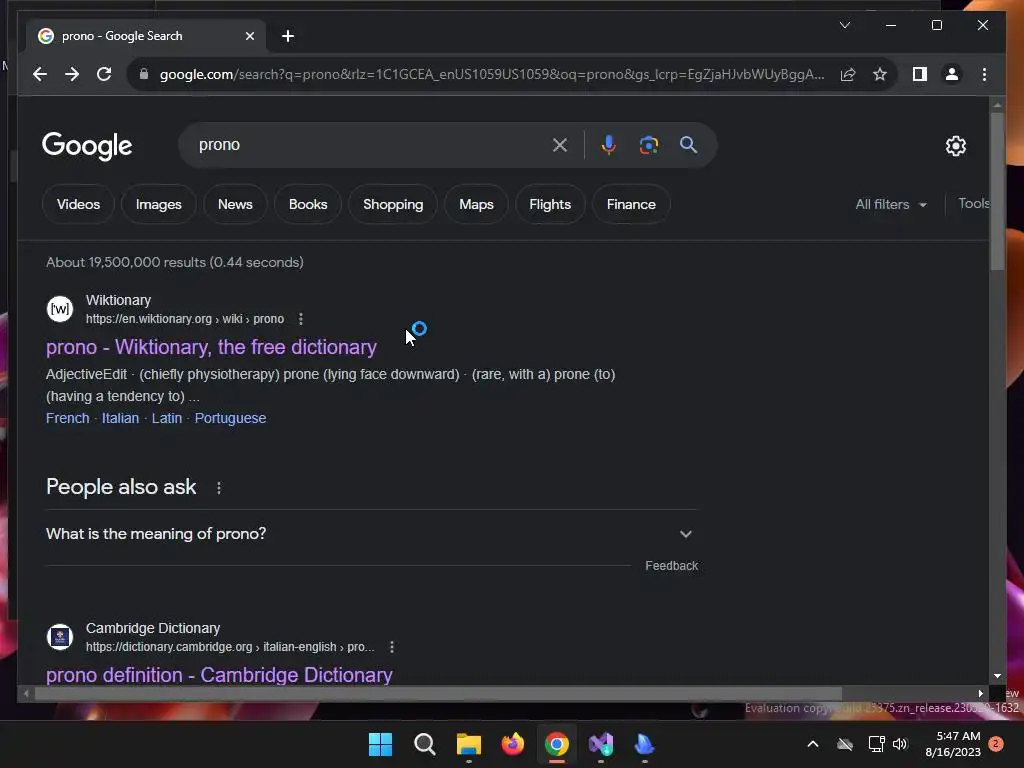Jump to Latin section link

[x=167, y=418]
